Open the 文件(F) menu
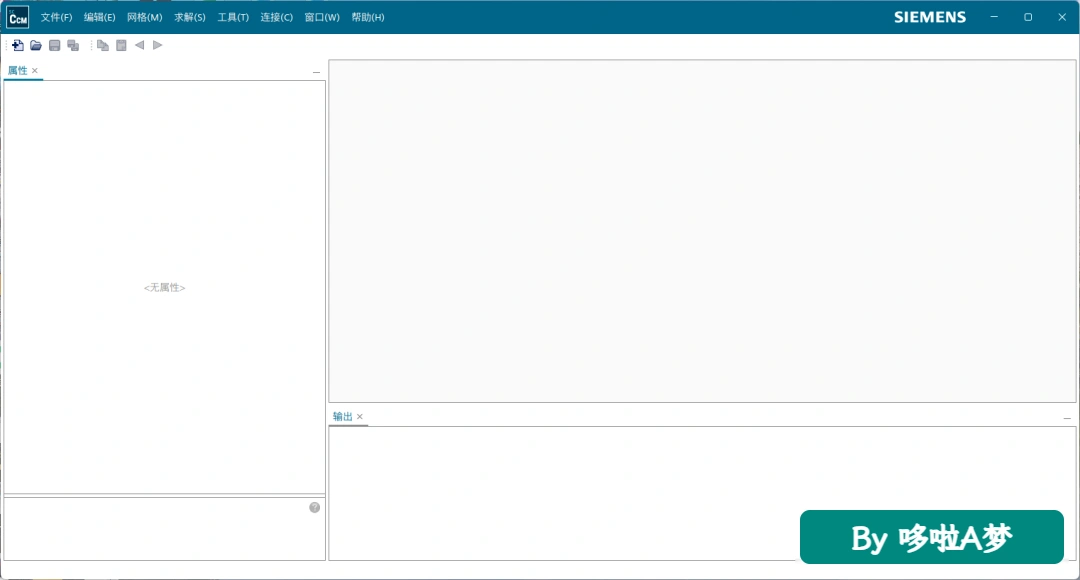 click(x=56, y=17)
